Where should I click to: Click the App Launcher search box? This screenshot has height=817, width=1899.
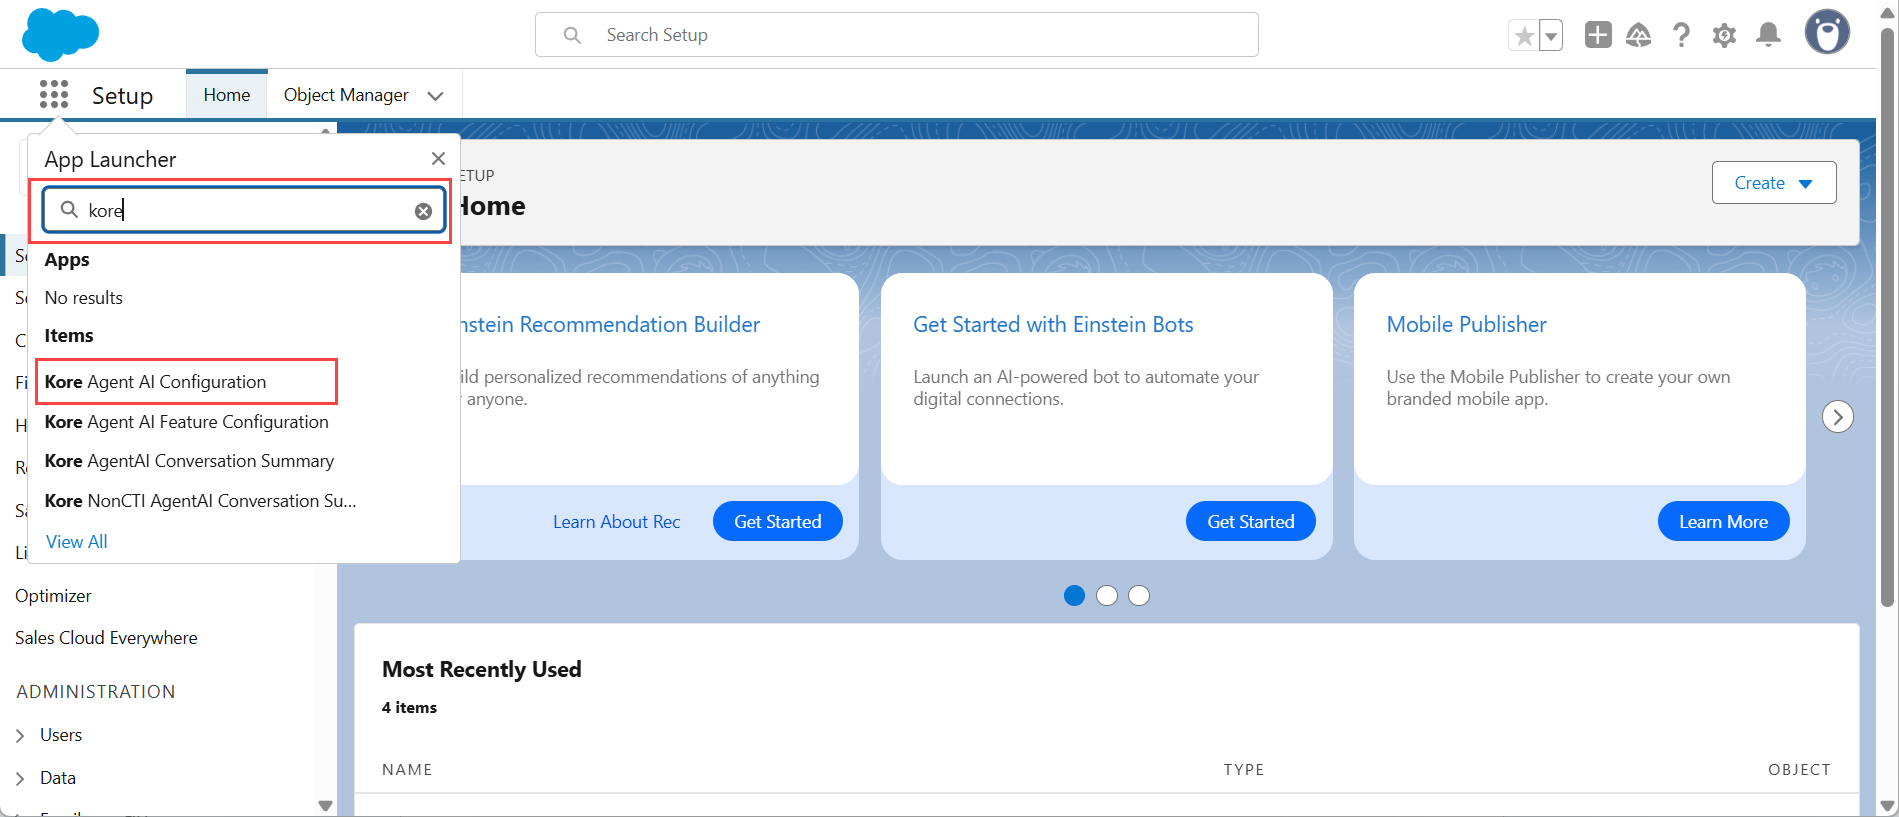[244, 210]
